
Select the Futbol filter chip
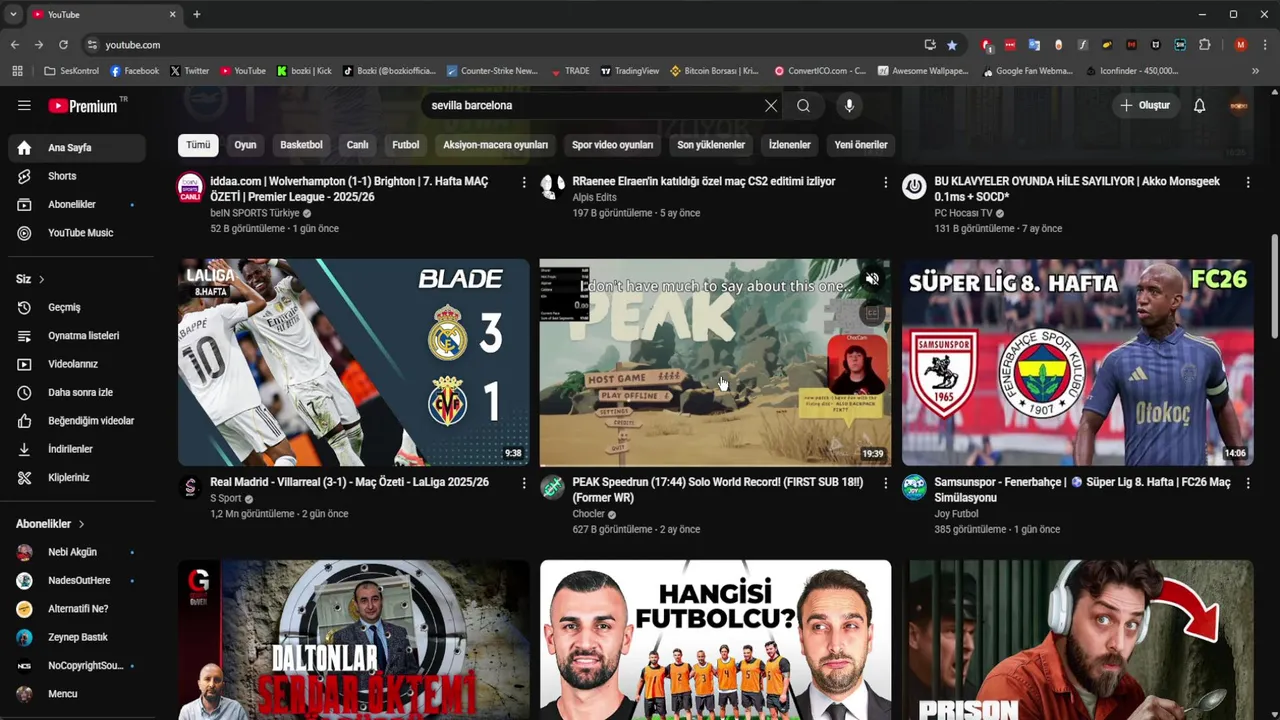click(405, 145)
